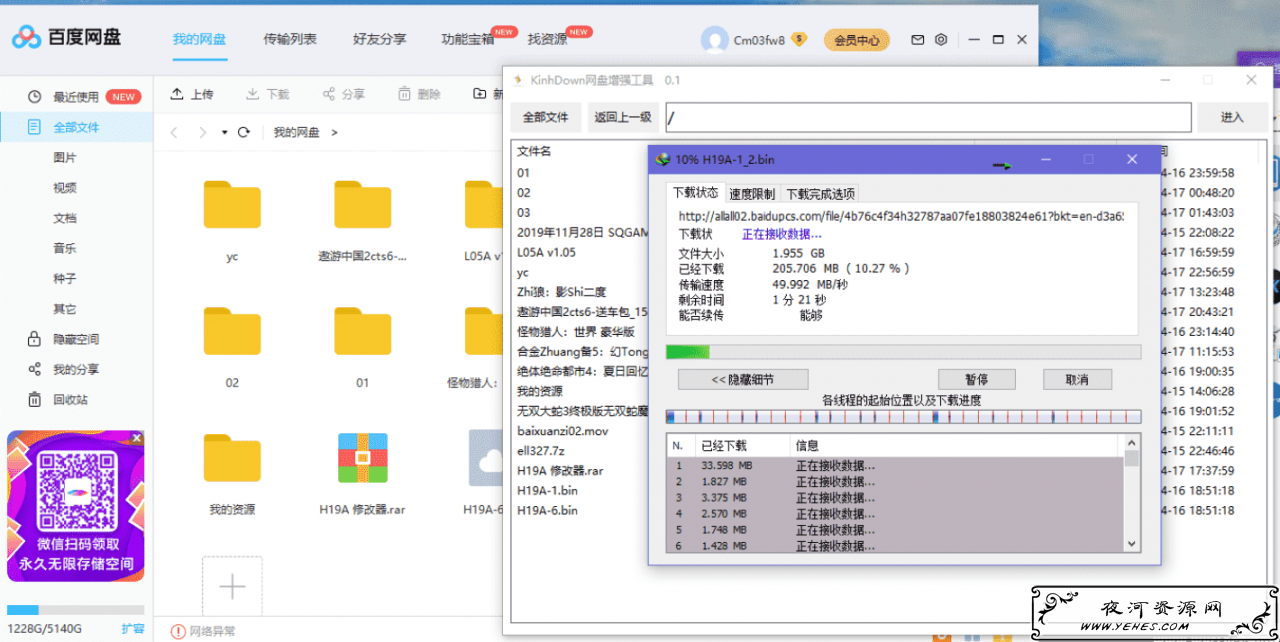
Task: Click 进入 button in KinhDown
Action: pyautogui.click(x=1232, y=117)
